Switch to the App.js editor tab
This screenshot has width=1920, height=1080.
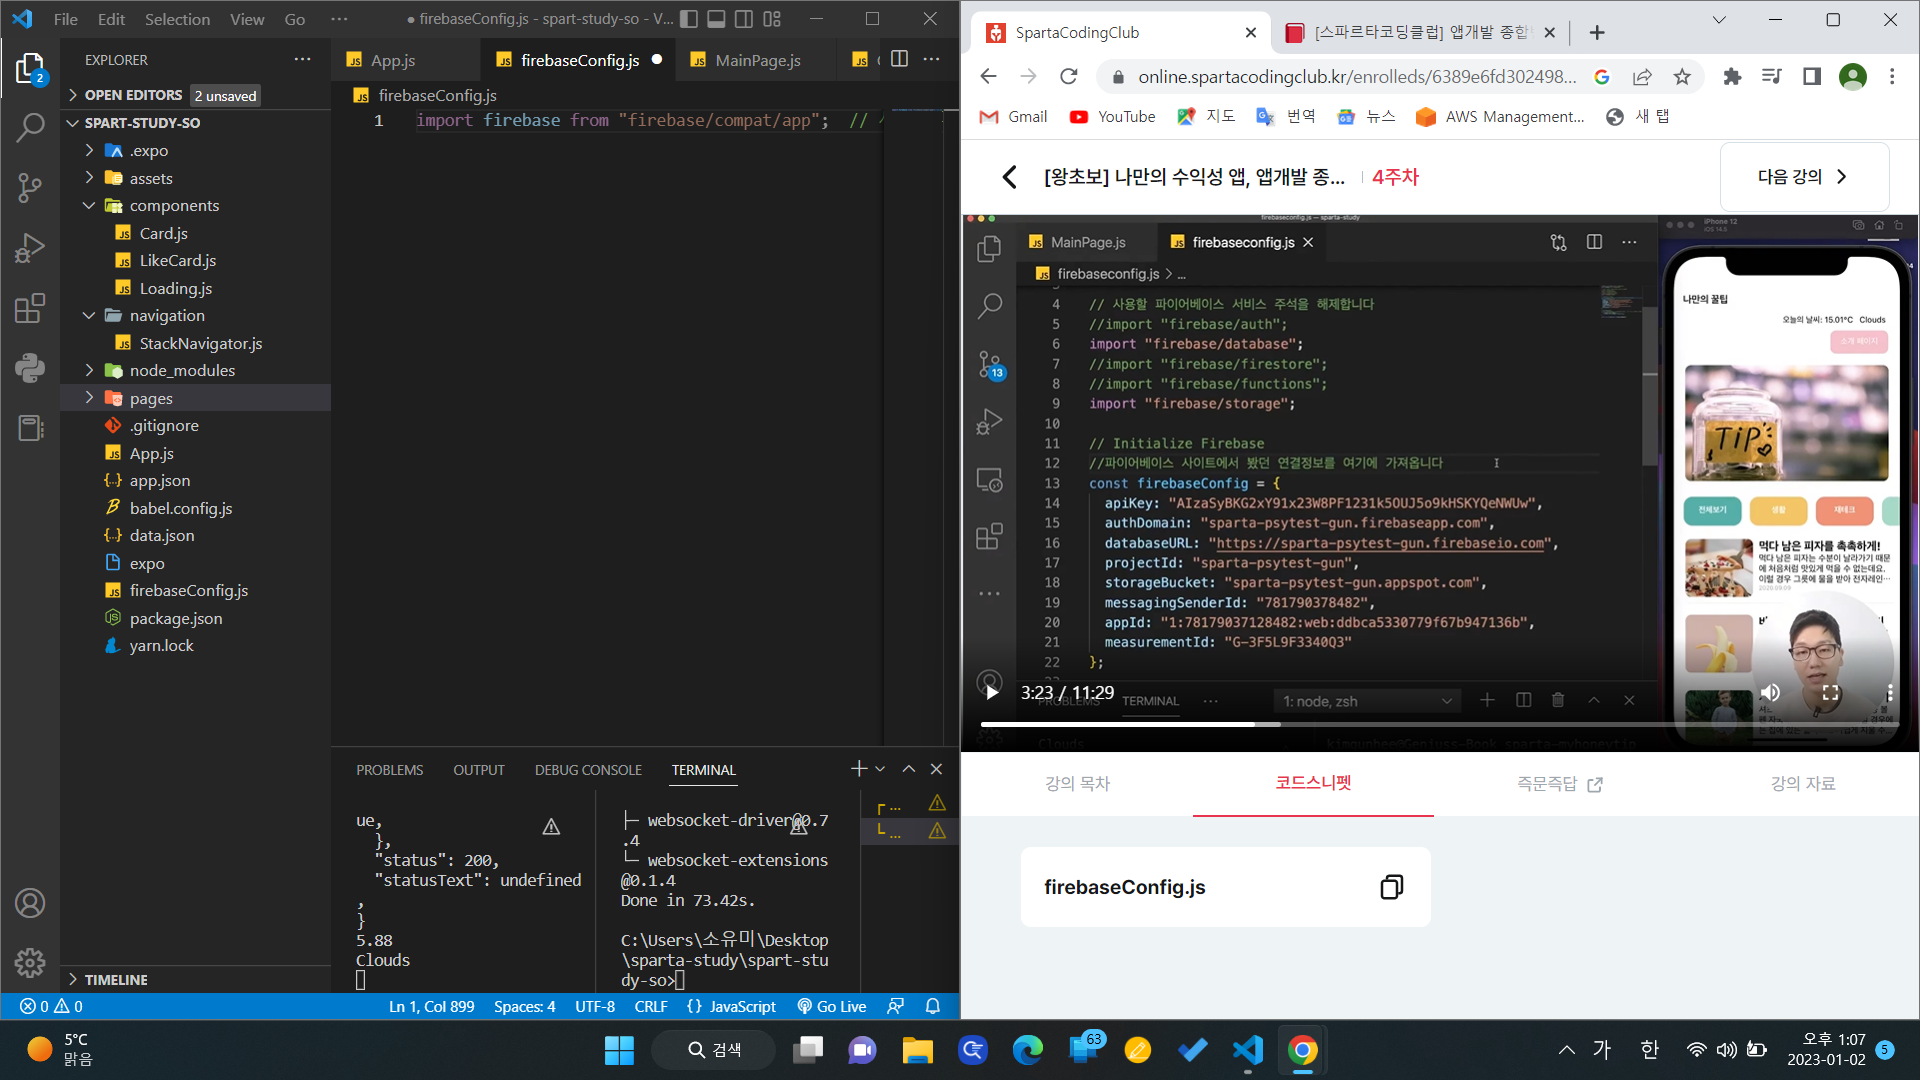pos(392,60)
